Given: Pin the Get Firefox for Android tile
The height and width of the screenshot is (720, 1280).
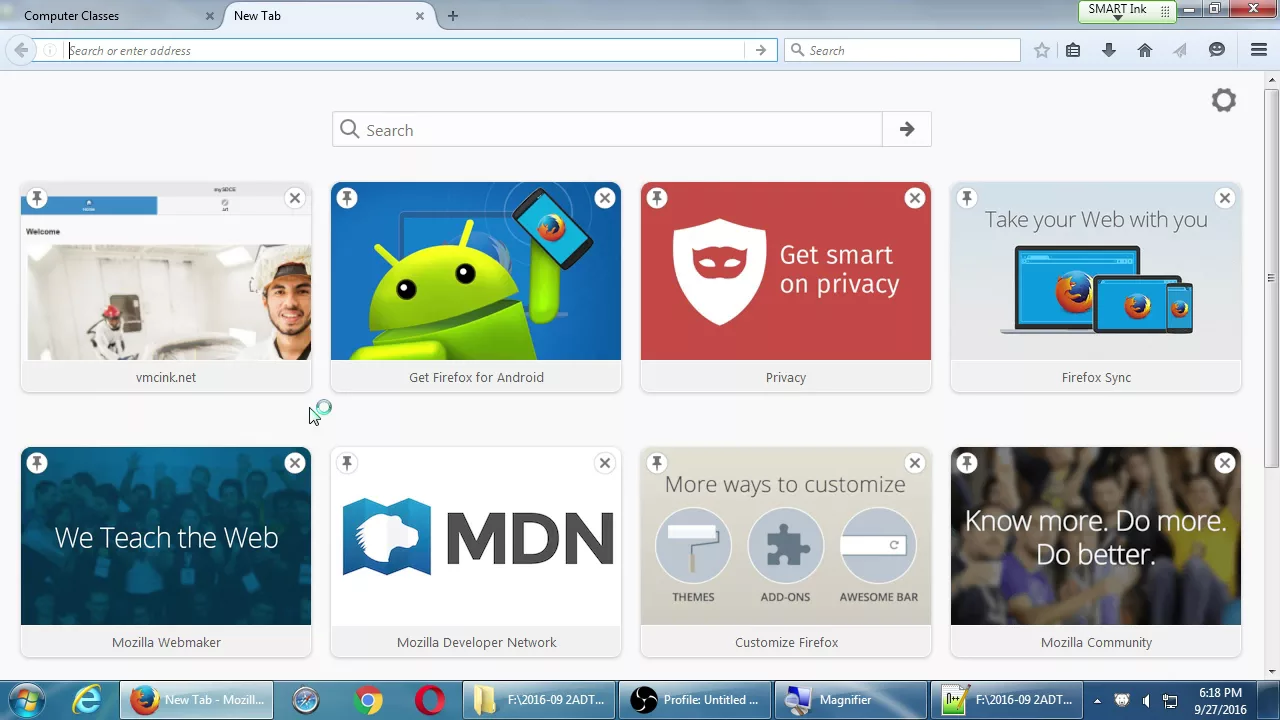Looking at the screenshot, I should pyautogui.click(x=347, y=198).
